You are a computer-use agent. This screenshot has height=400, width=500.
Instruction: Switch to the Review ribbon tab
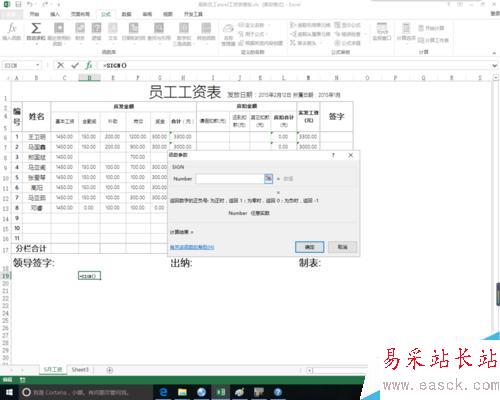(147, 14)
